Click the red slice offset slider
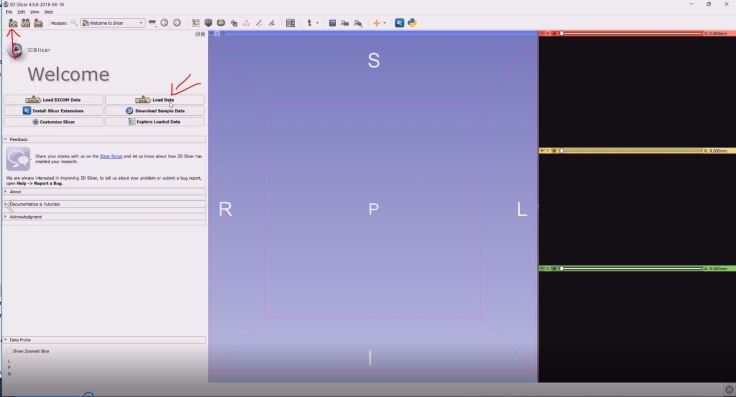Image resolution: width=736 pixels, height=397 pixels. 631,33
